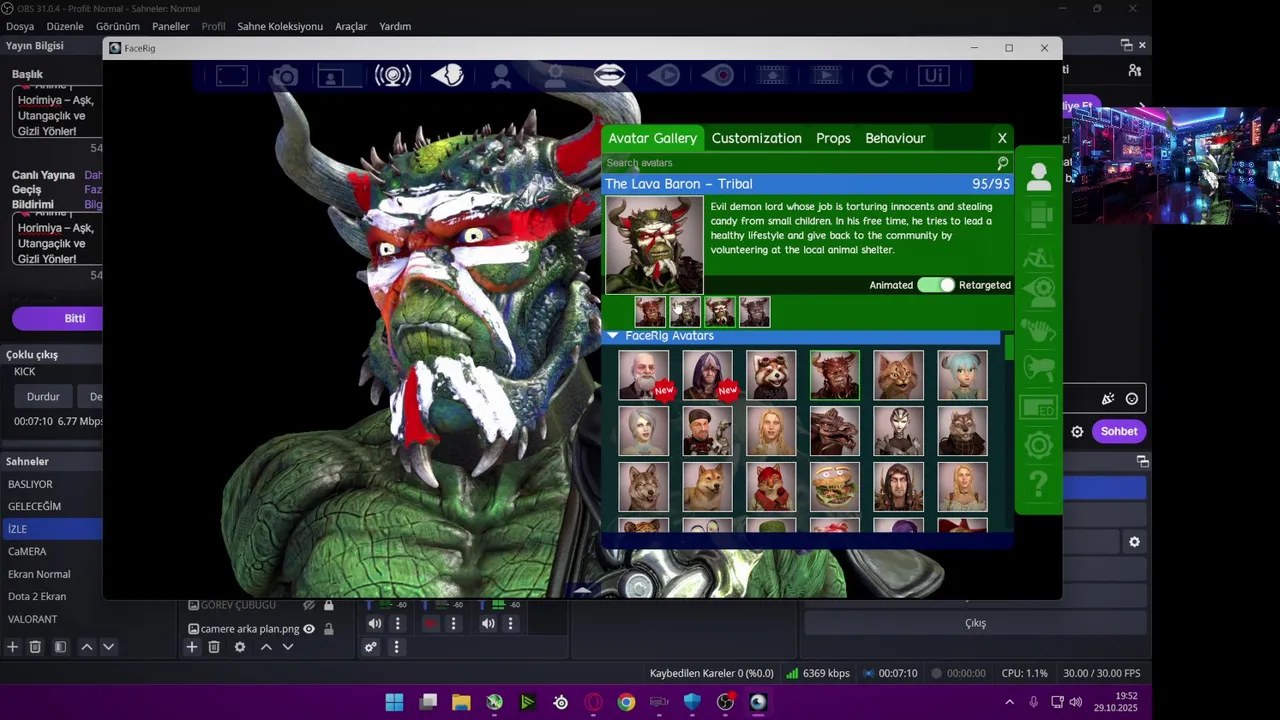
Task: Open the Araçlar menu
Action: pos(351,26)
